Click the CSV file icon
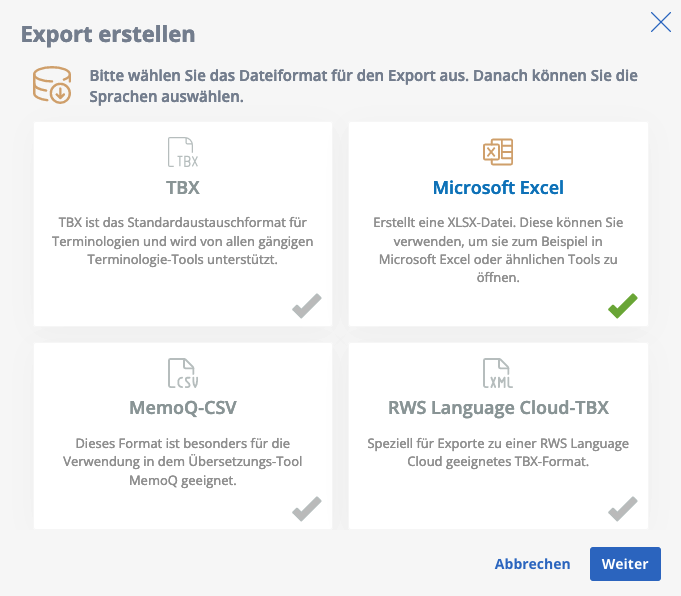The image size is (681, 596). (x=183, y=373)
